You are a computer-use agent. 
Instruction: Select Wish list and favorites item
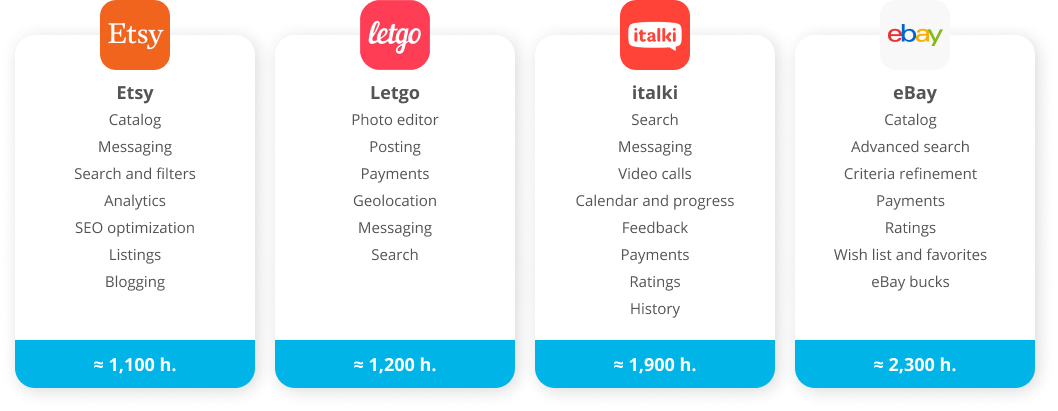[x=910, y=255]
